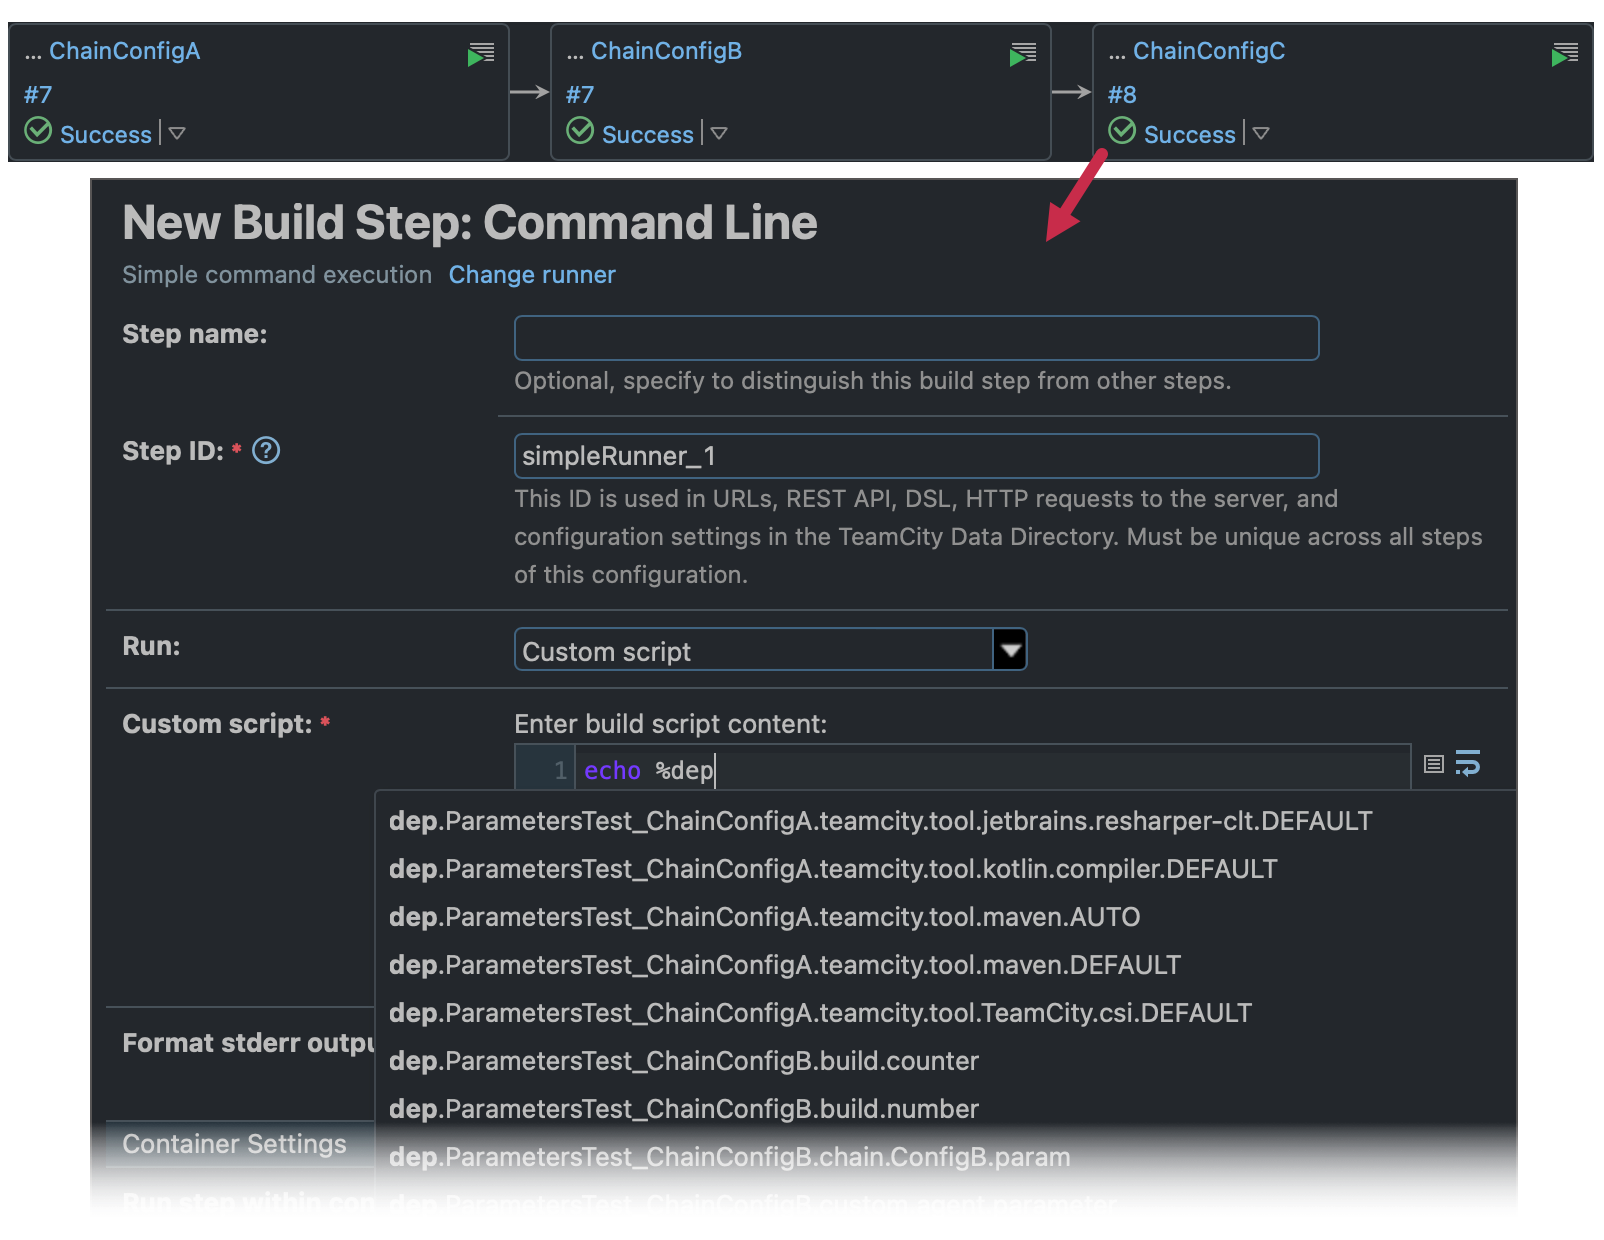The image size is (1604, 1240).
Task: Expand the Success status dropdown on ChainConfigC
Action: click(1261, 134)
